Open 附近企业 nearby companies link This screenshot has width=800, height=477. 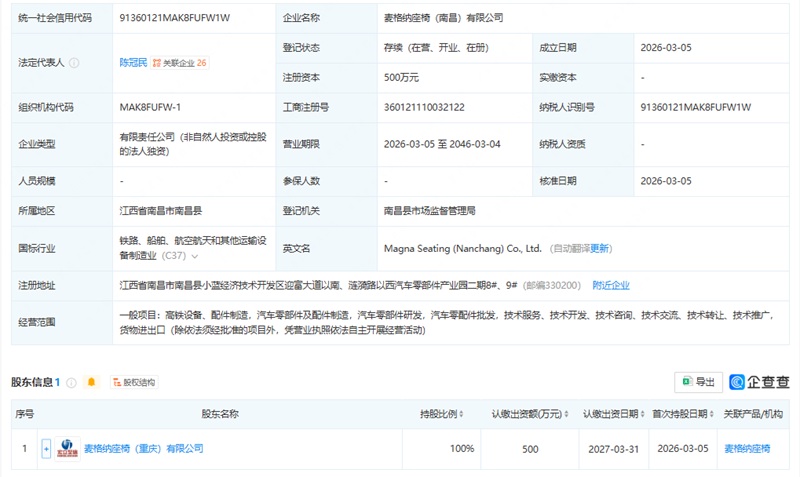(x=610, y=285)
